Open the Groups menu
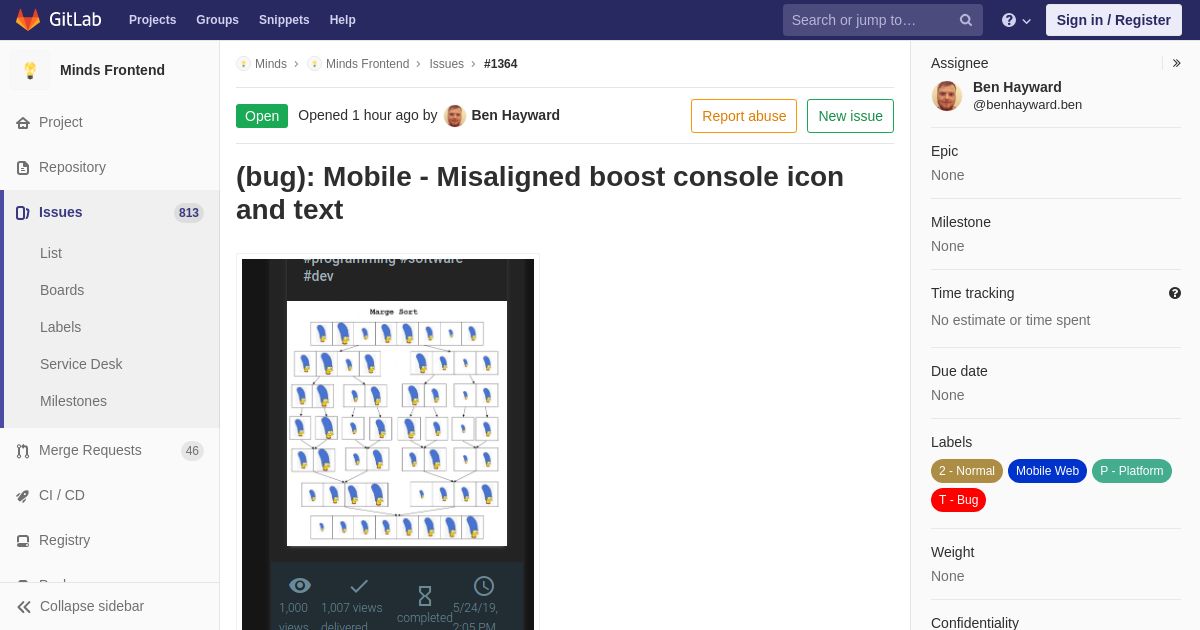This screenshot has height=630, width=1200. click(217, 20)
